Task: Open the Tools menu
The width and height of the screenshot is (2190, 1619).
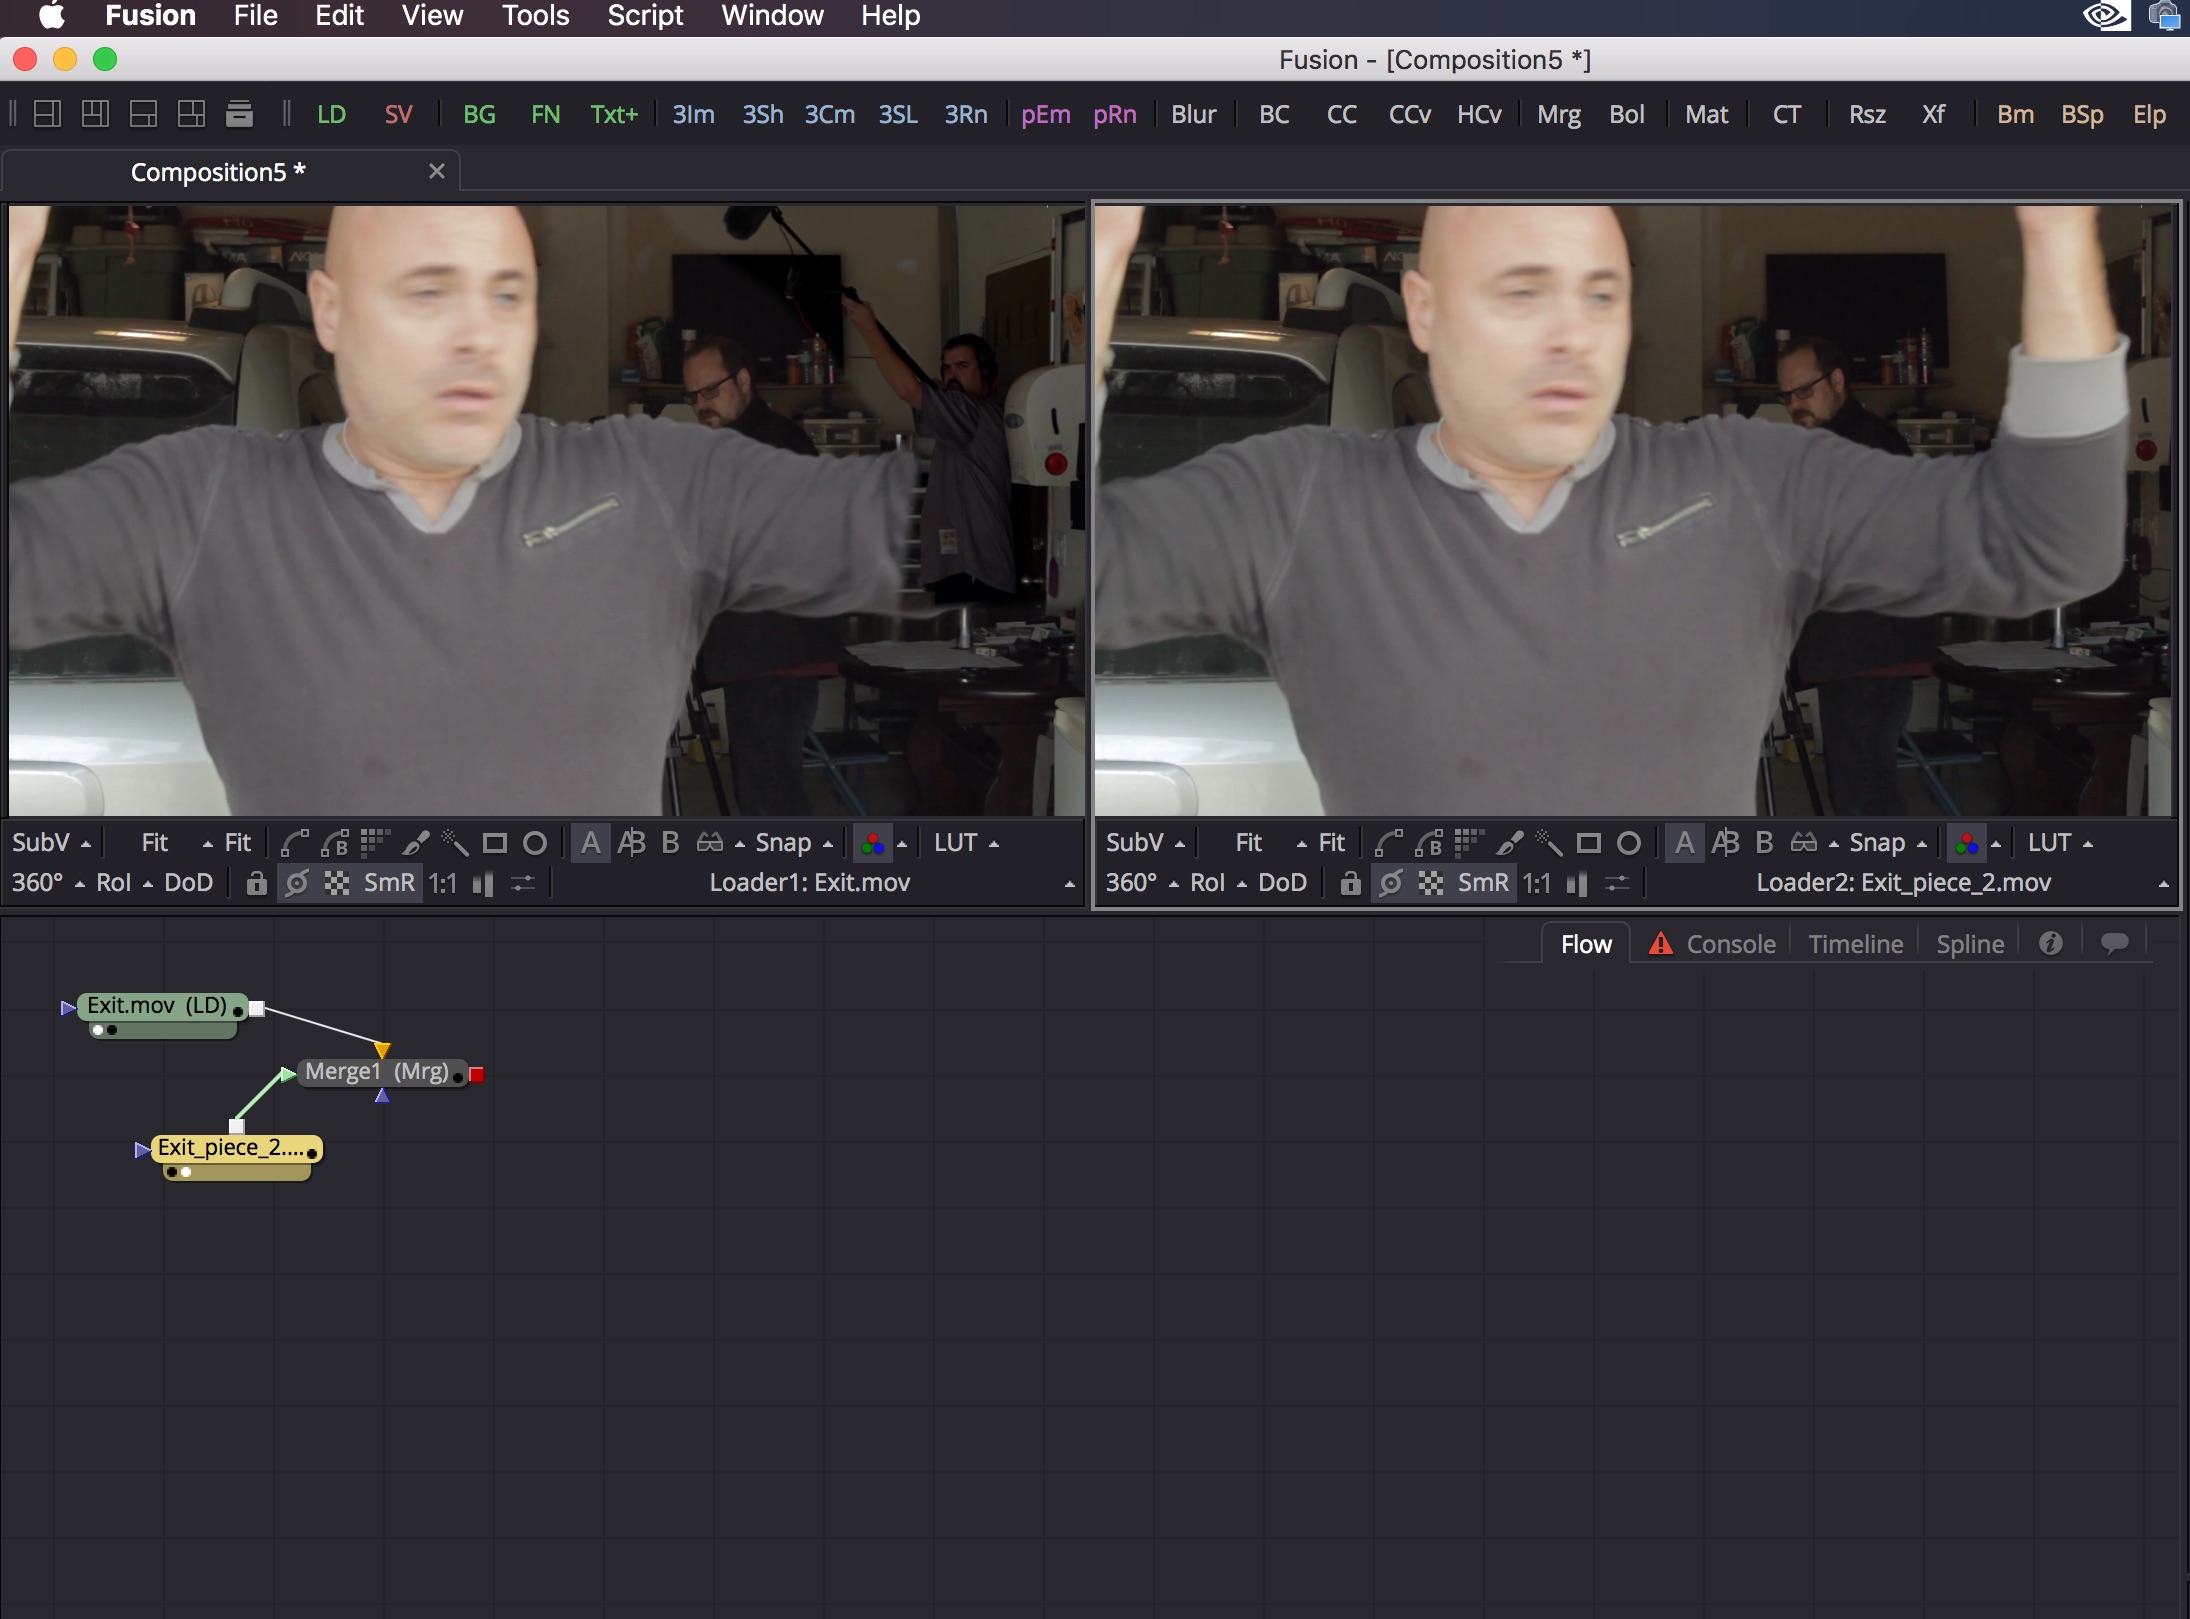Action: [535, 16]
